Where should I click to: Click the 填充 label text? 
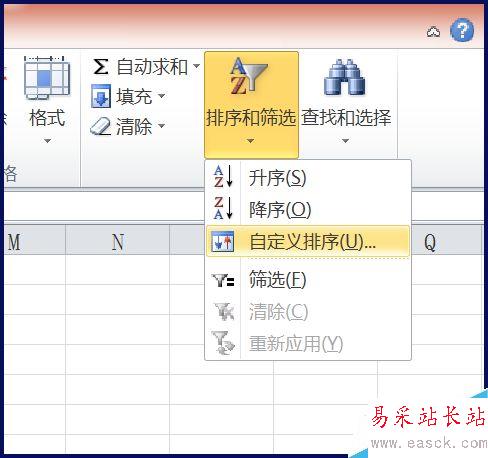pyautogui.click(x=134, y=96)
